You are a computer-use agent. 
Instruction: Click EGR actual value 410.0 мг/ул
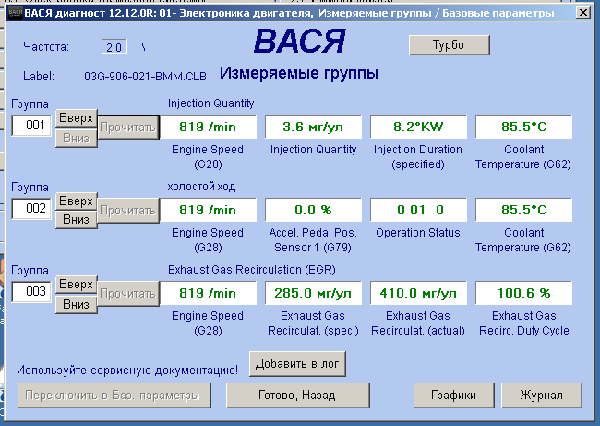[x=418, y=293]
